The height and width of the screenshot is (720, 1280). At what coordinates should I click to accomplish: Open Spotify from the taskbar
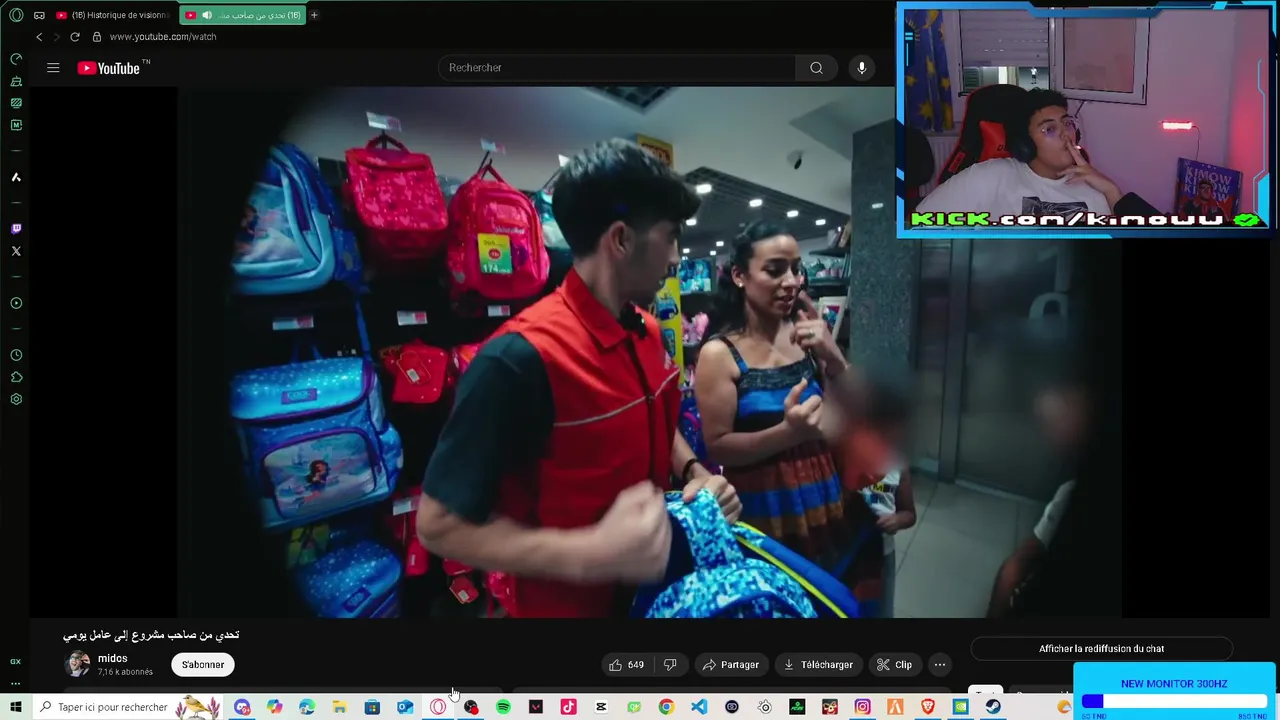[x=503, y=707]
